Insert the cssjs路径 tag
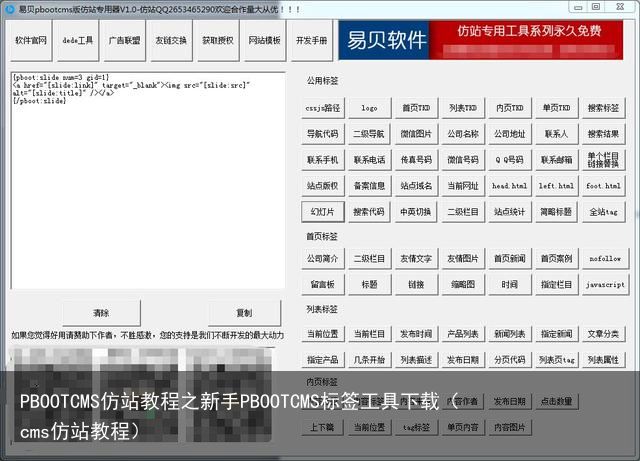Image resolution: width=640 pixels, height=461 pixels. 323,108
